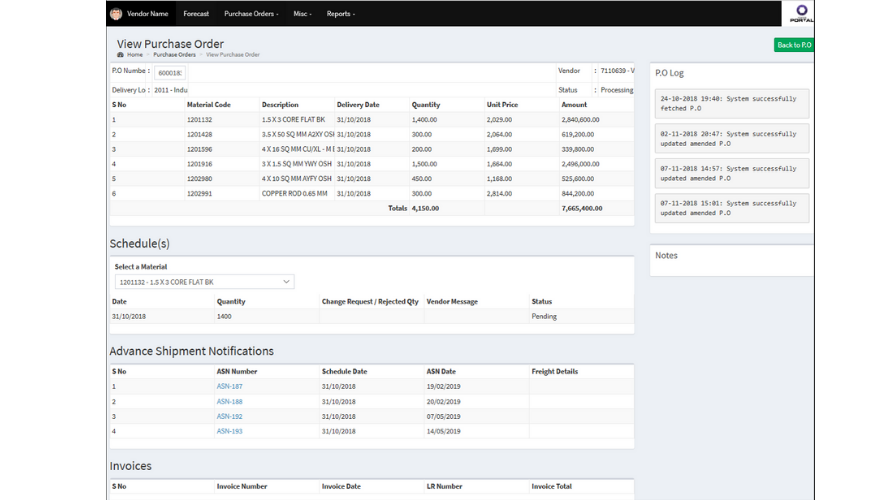
Task: Click the Unit Price column header
Action: coord(502,105)
